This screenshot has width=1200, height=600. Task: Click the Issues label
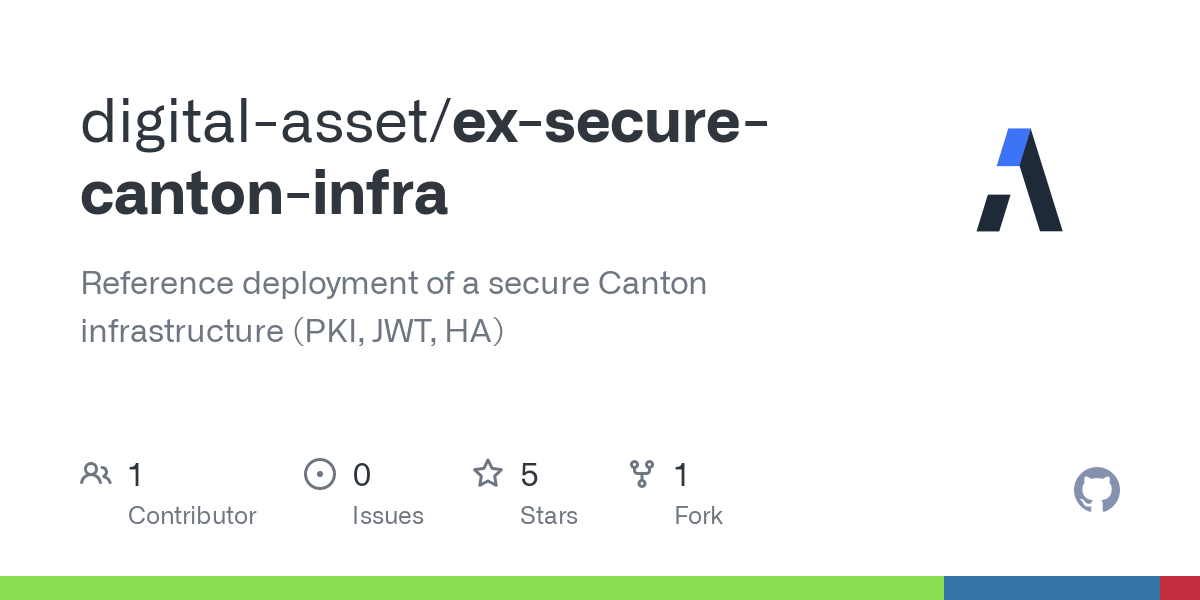point(387,516)
